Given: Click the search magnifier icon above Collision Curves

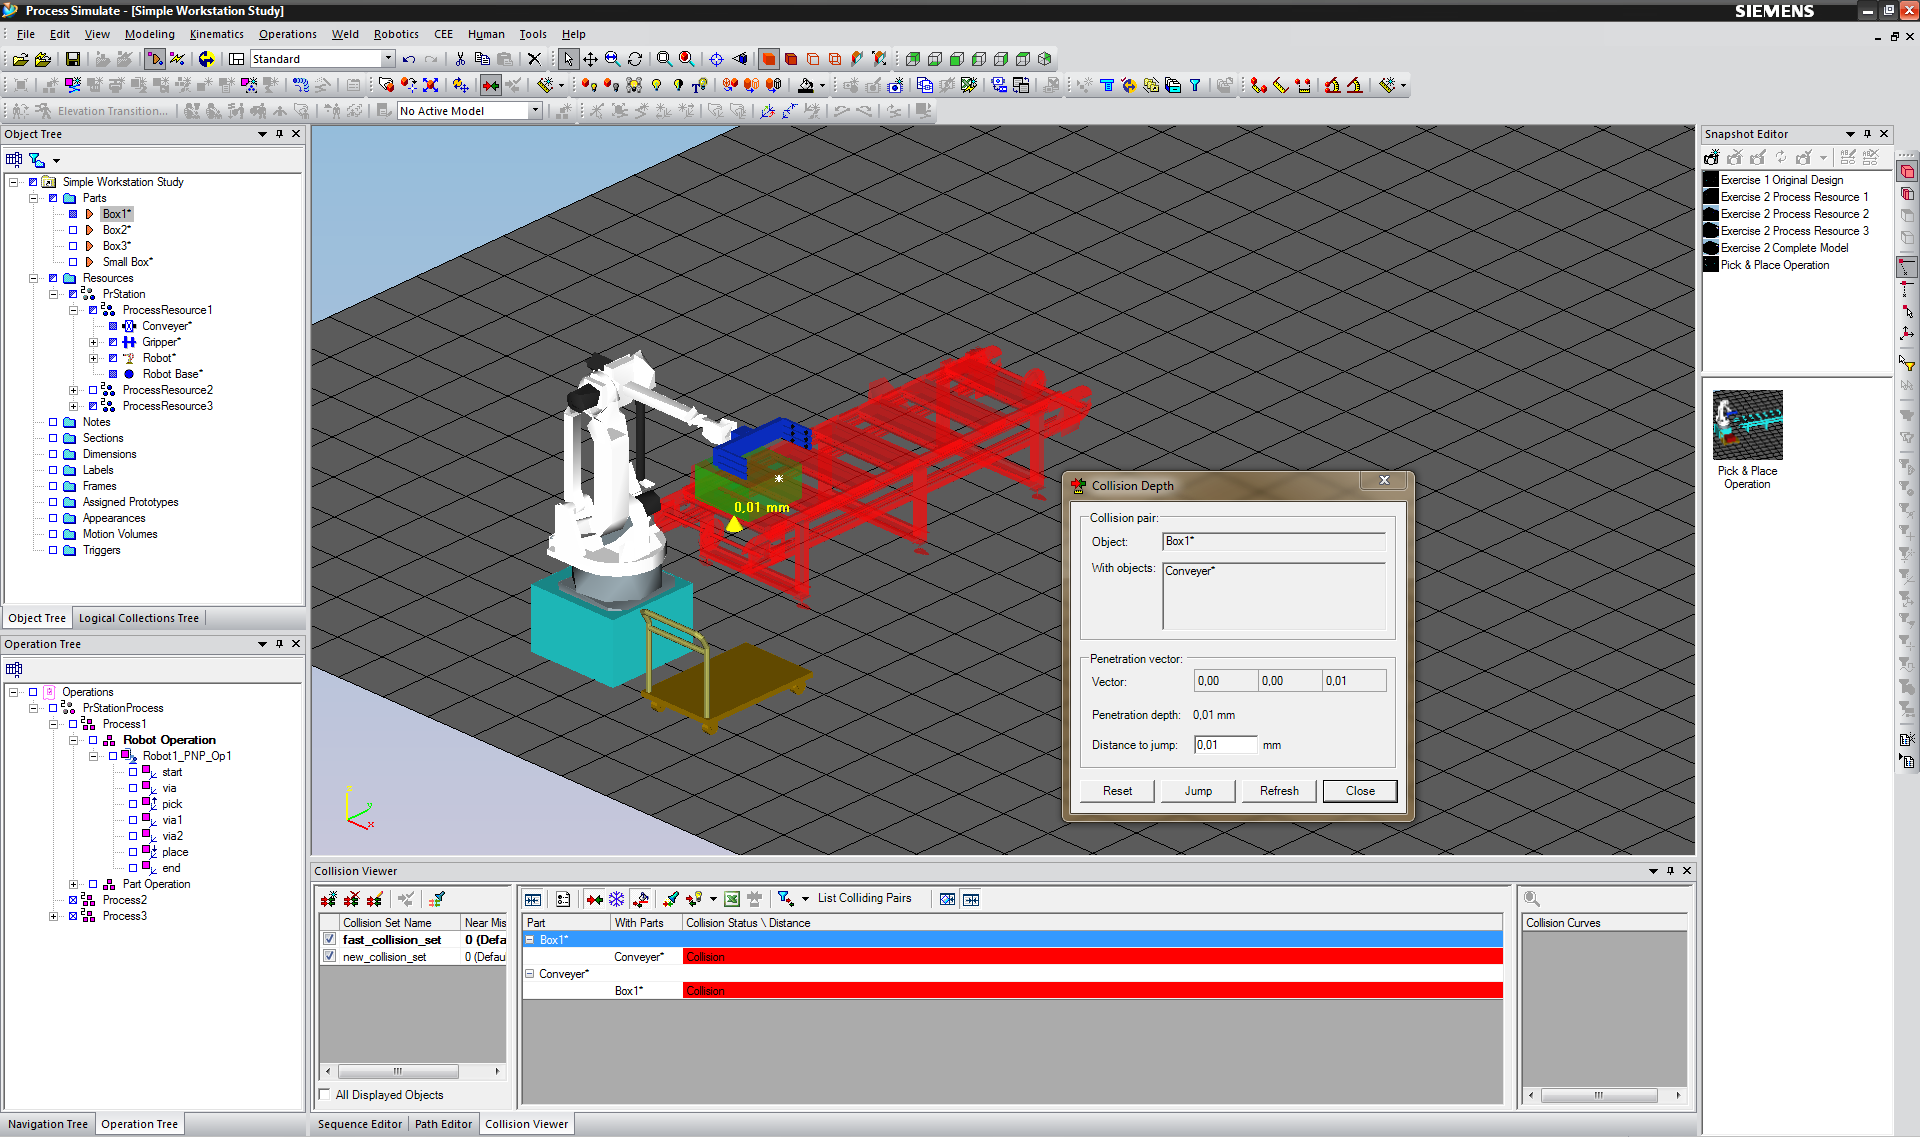Looking at the screenshot, I should (1532, 899).
